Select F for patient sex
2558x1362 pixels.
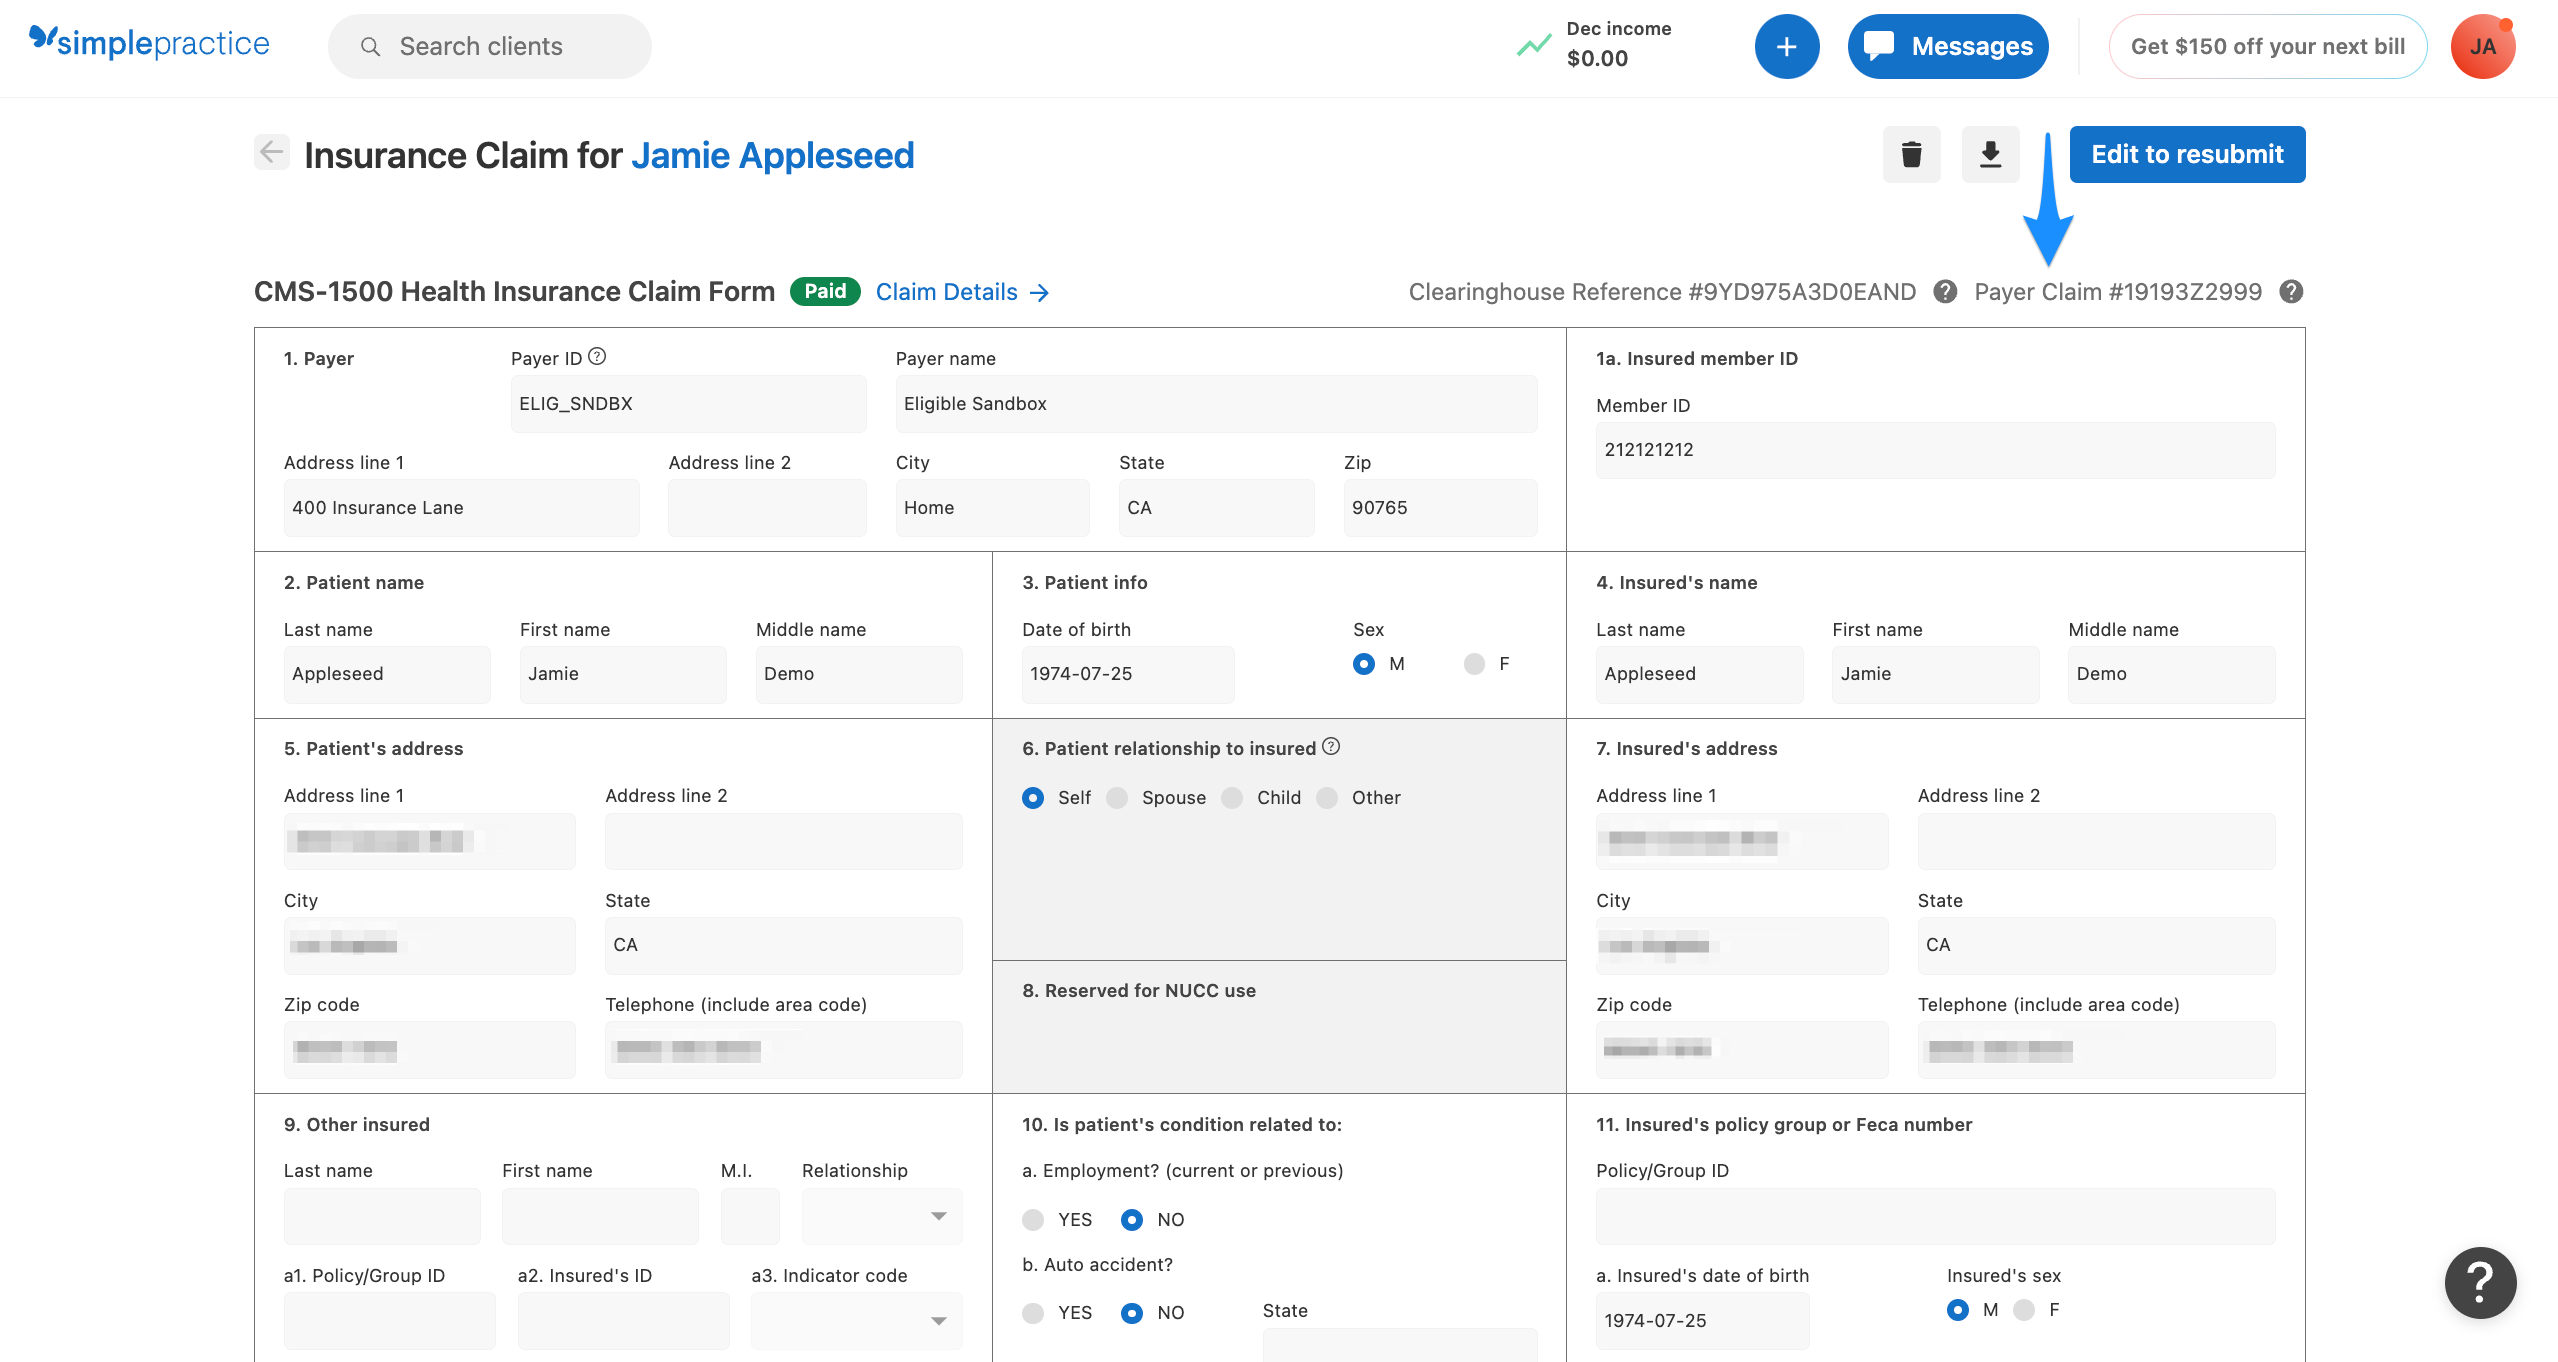click(1472, 663)
